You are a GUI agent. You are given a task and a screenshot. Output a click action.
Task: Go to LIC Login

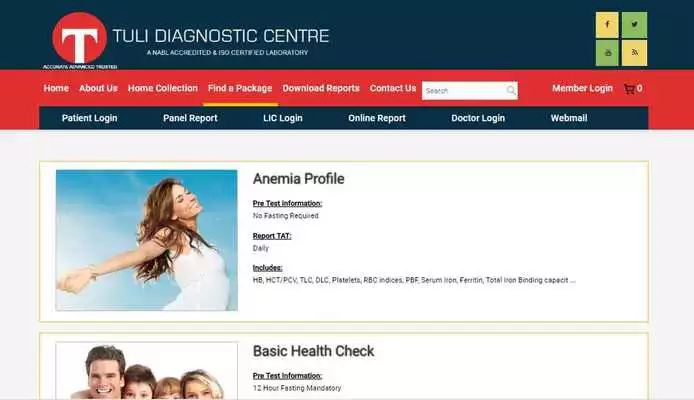click(x=283, y=118)
